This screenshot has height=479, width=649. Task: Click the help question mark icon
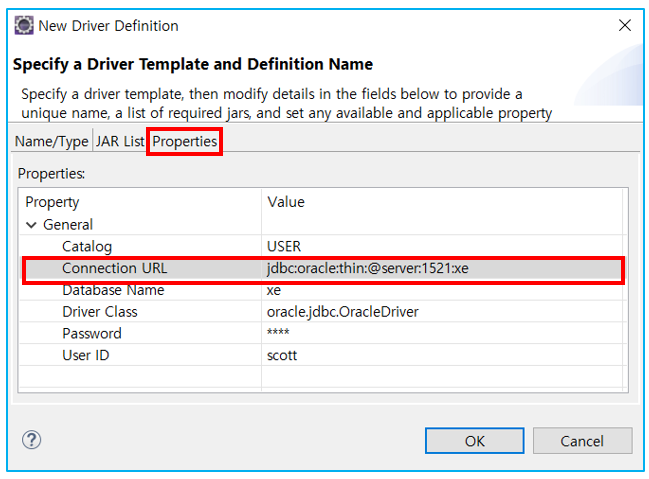click(x=31, y=440)
